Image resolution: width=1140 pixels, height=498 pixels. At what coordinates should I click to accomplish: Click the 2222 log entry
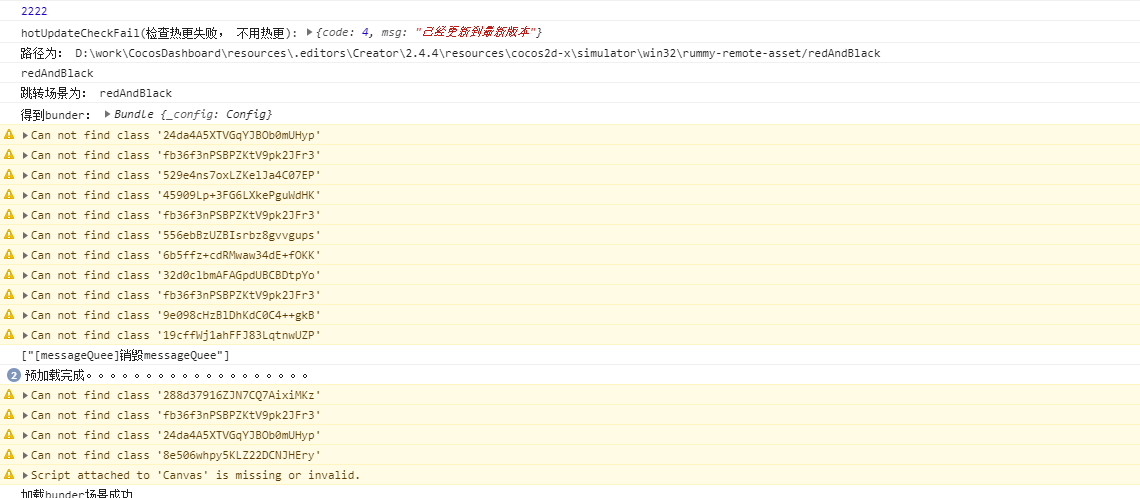tap(34, 11)
